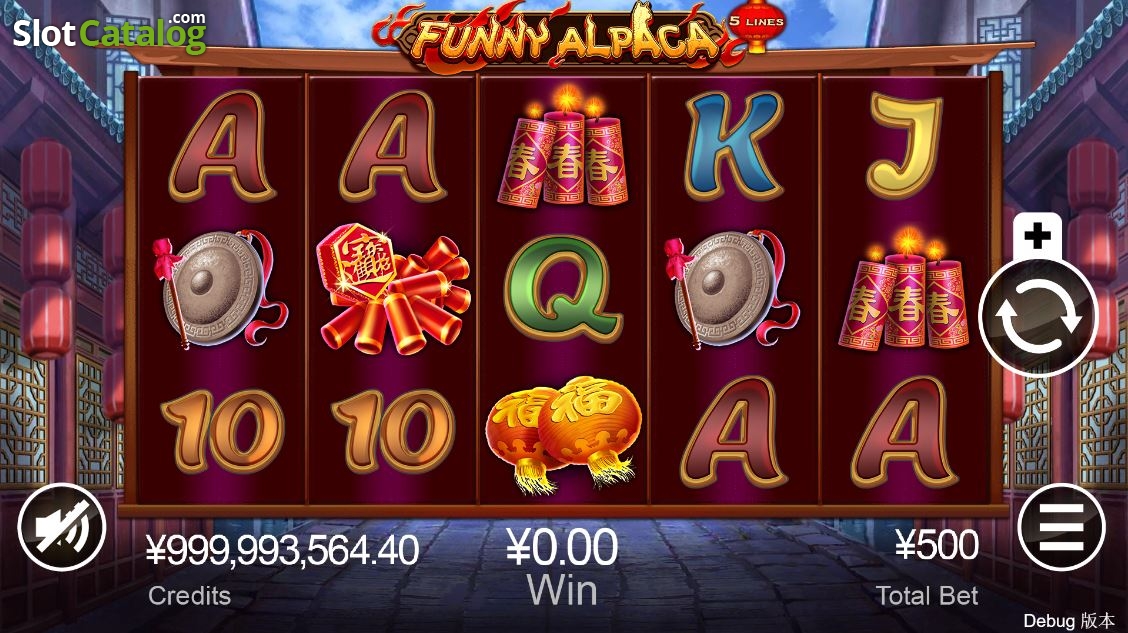
Task: Expand bet options with the plus button
Action: [1037, 235]
